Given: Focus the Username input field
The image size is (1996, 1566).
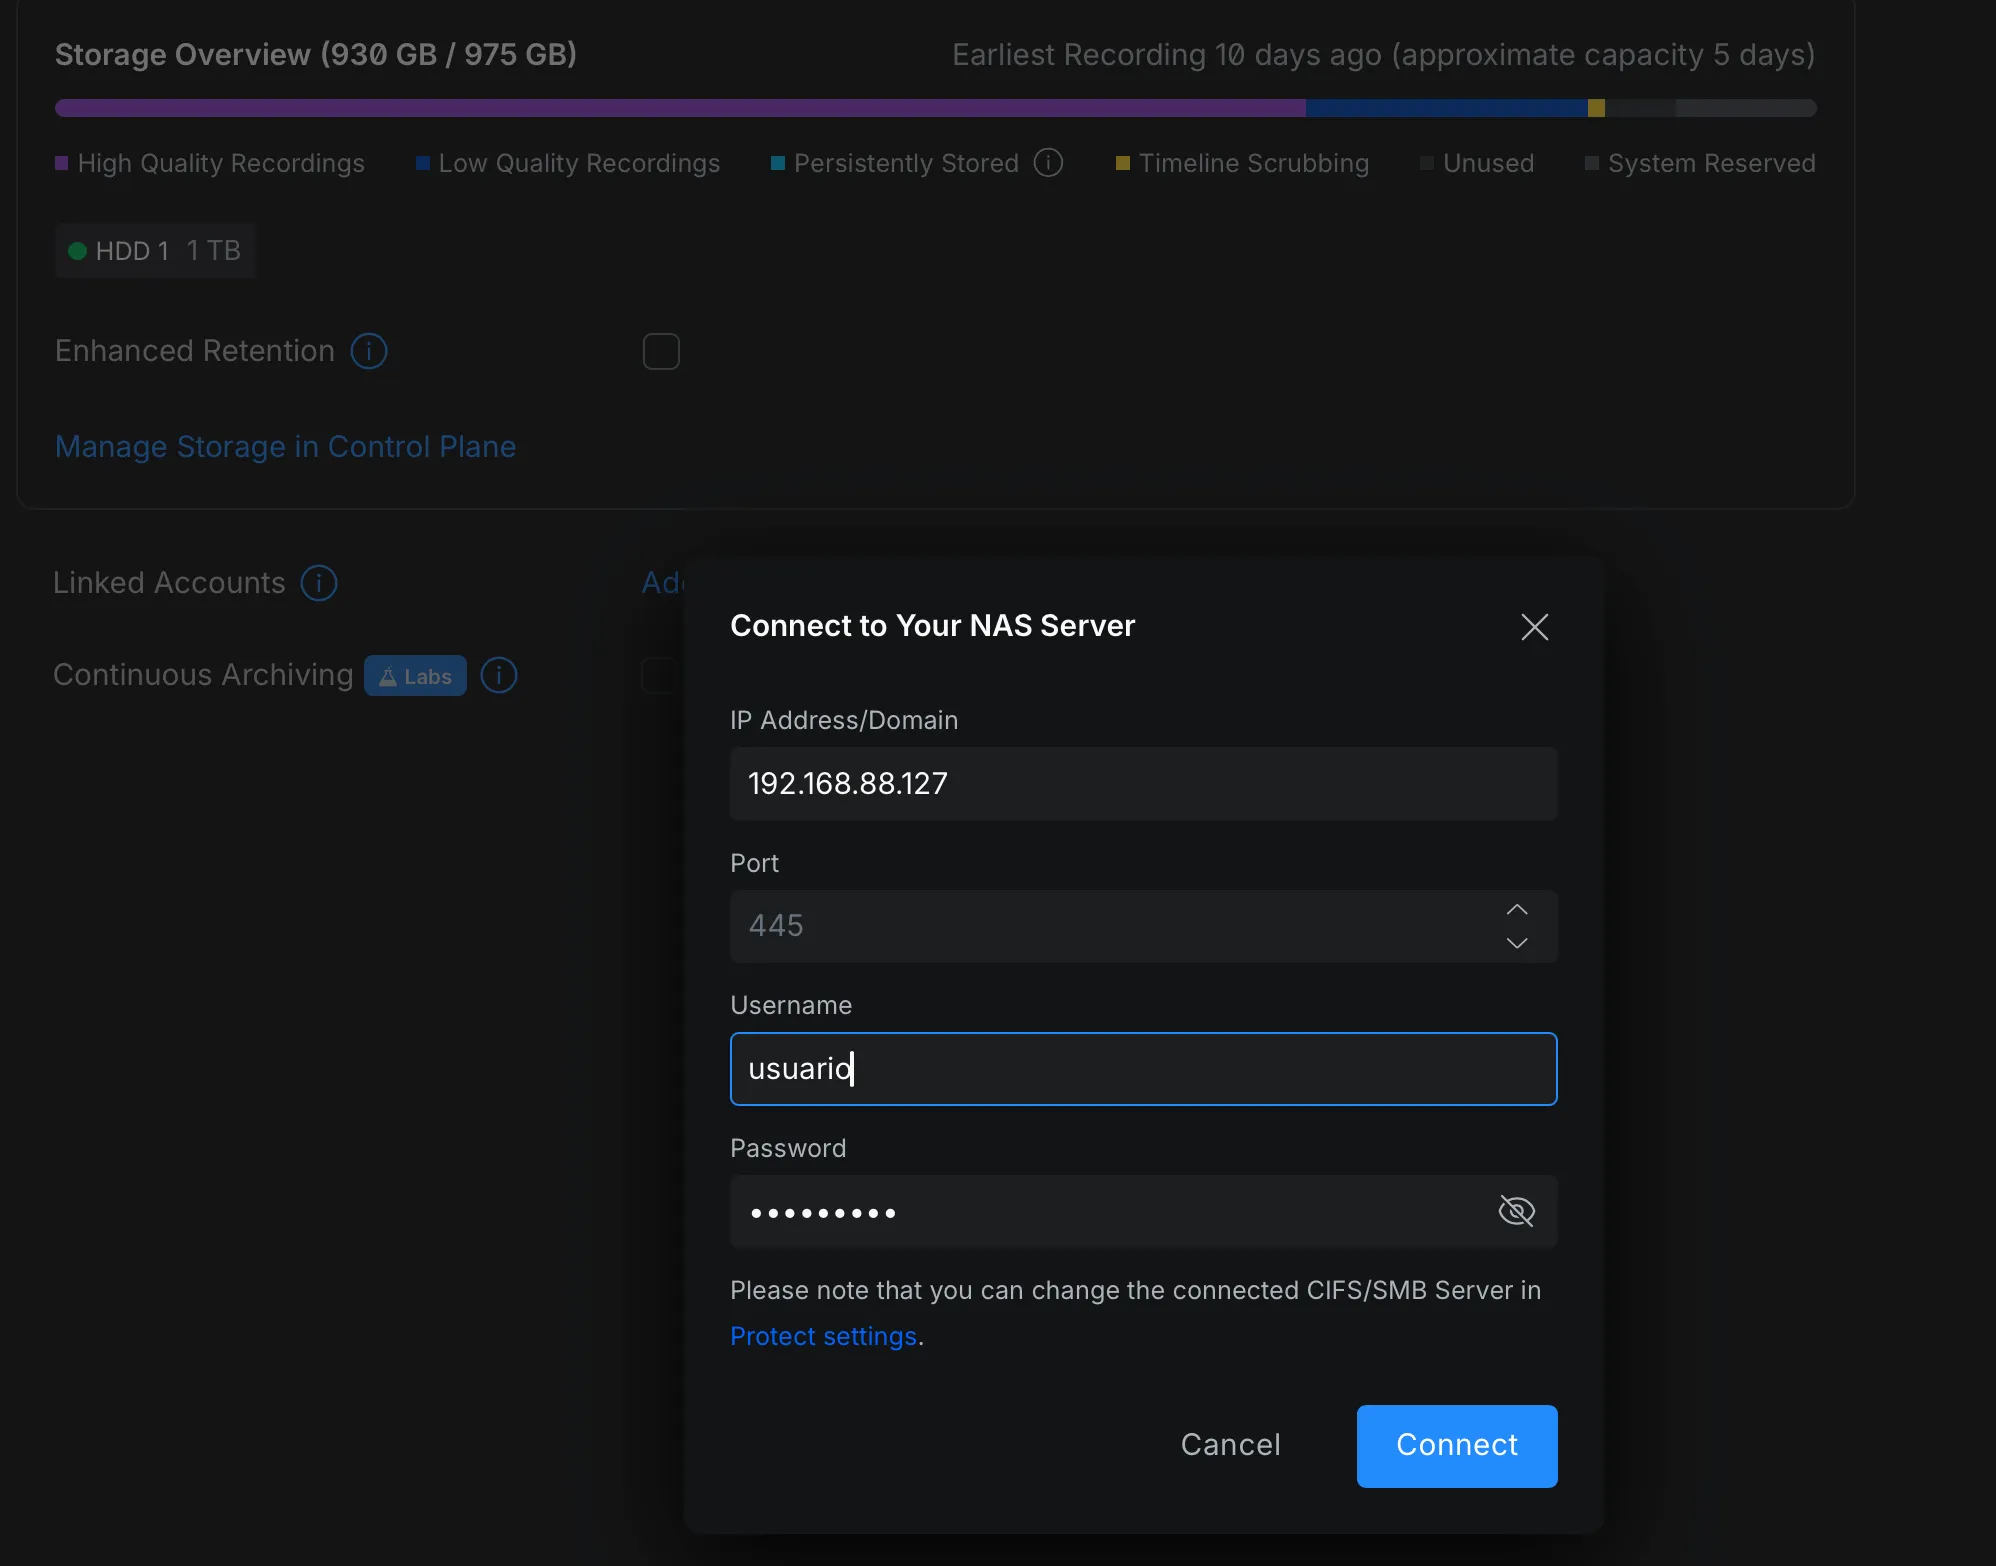Looking at the screenshot, I should coord(1142,1068).
